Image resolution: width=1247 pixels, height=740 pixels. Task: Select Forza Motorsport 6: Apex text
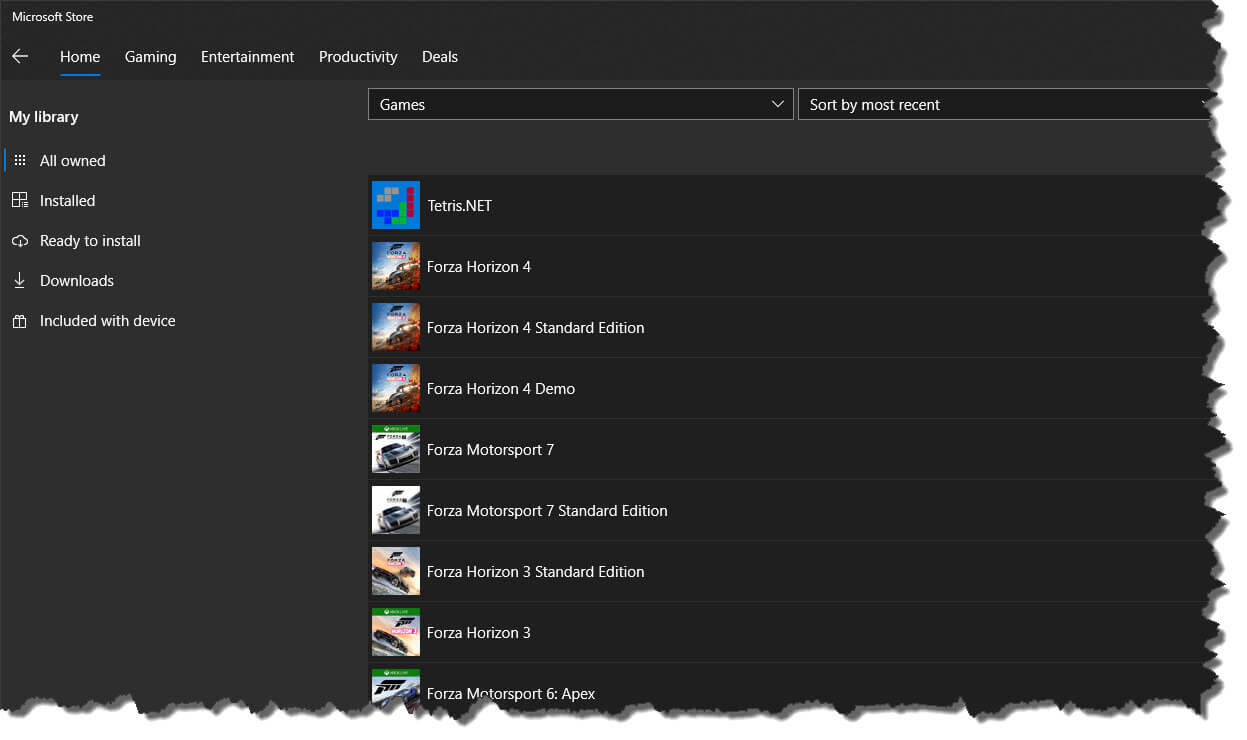(x=511, y=693)
